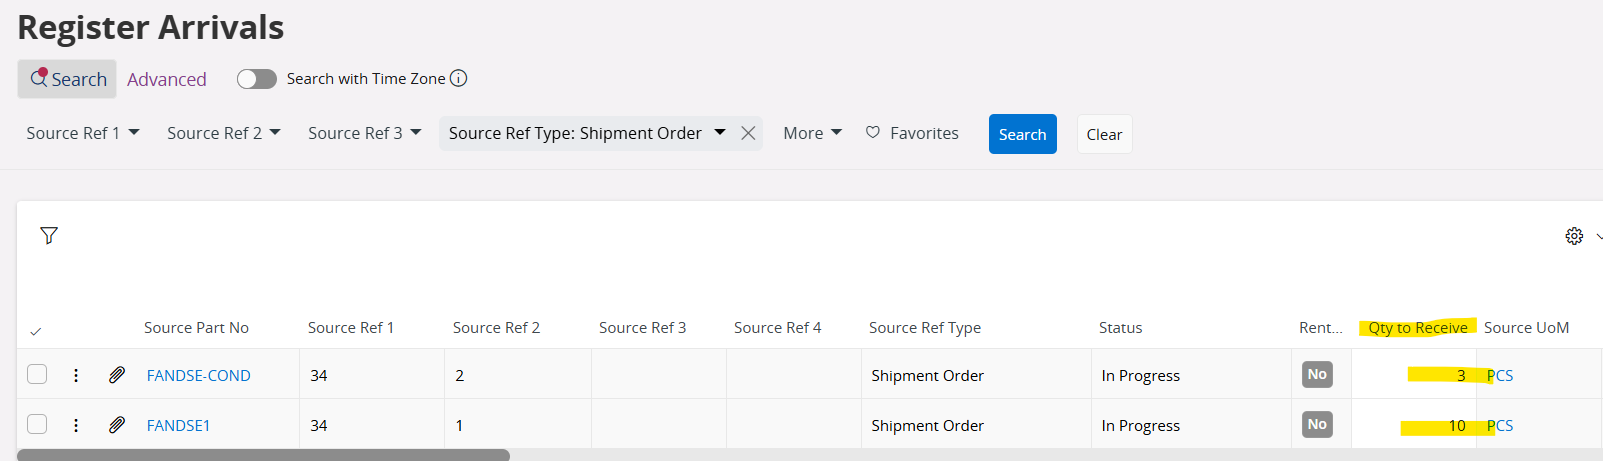Open Favorites heart icon

pos(873,132)
